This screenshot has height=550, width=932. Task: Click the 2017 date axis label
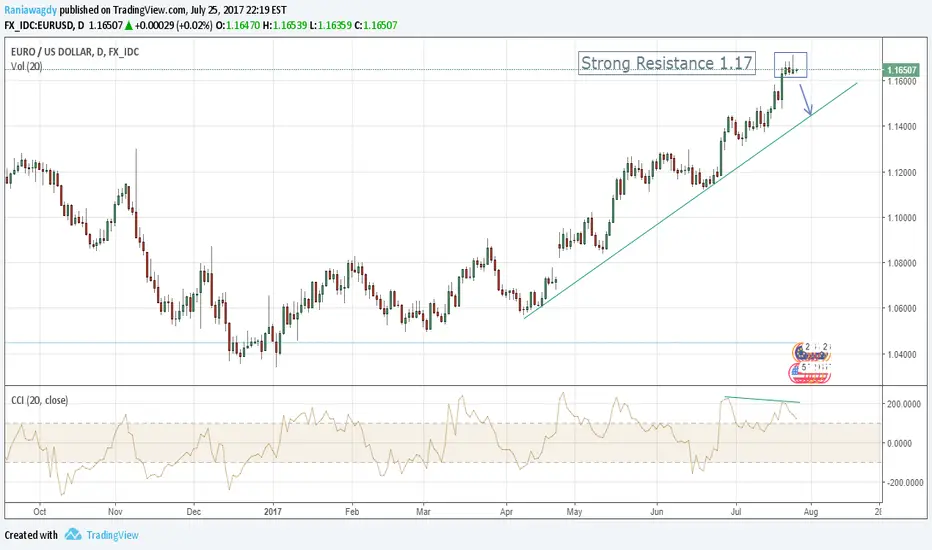(273, 511)
